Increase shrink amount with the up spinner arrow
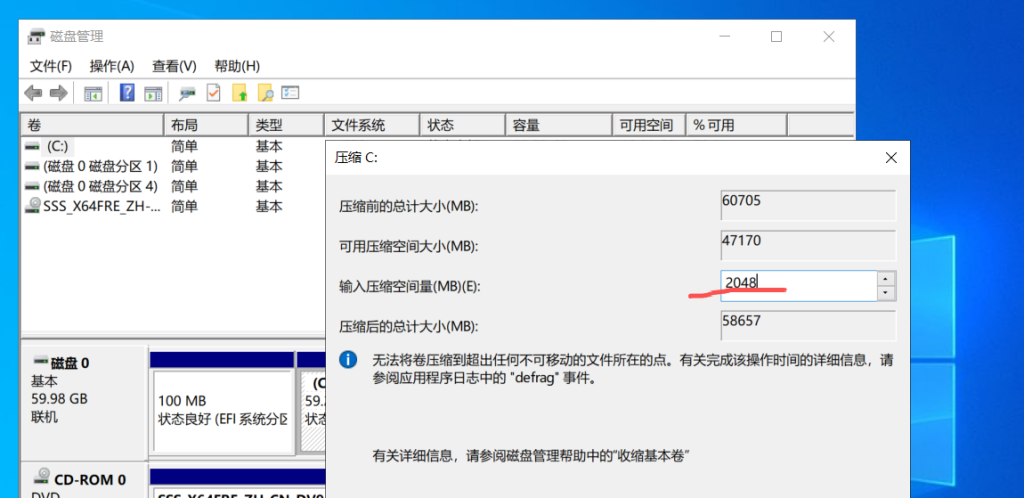The width and height of the screenshot is (1024, 498). point(886,278)
